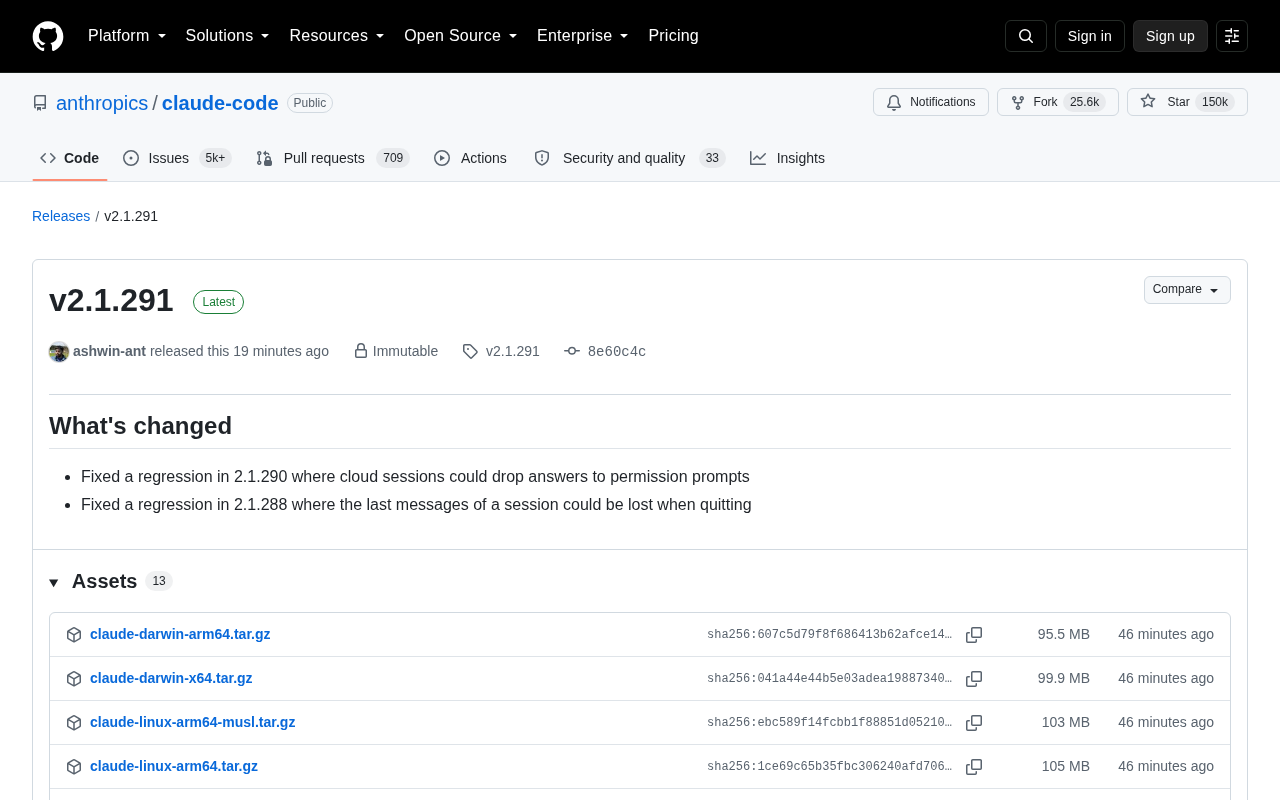This screenshot has width=1280, height=800.
Task: Click the sha256:607c5d79 hash text
Action: (830, 635)
